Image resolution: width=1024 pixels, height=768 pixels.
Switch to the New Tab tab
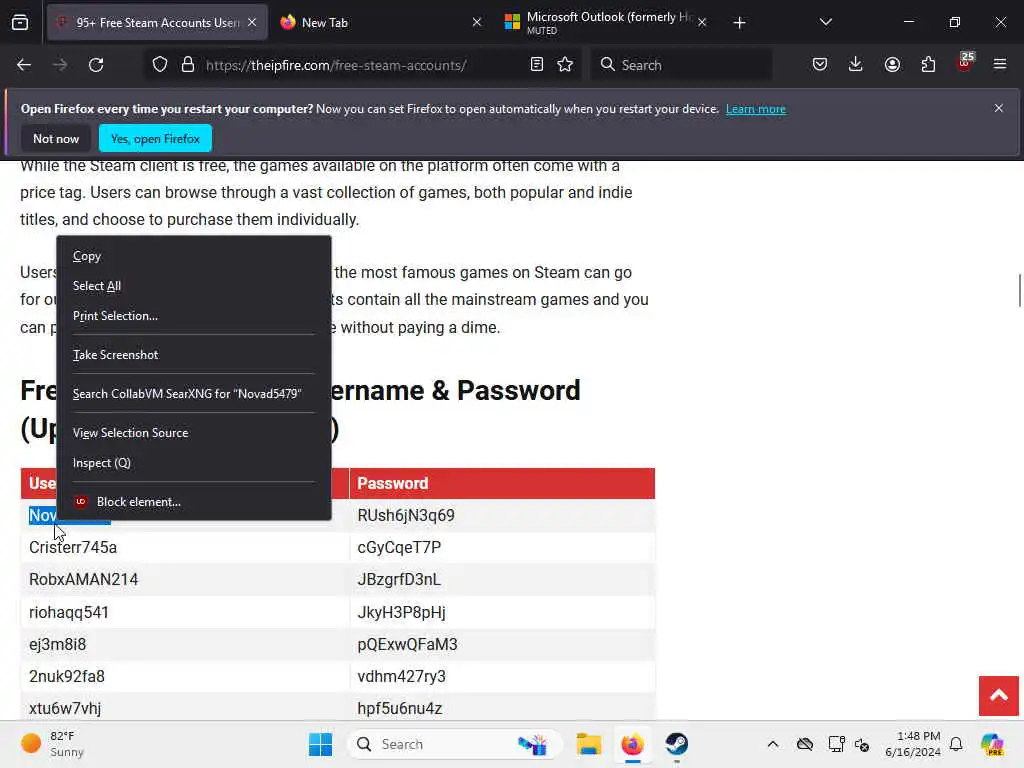(x=382, y=22)
